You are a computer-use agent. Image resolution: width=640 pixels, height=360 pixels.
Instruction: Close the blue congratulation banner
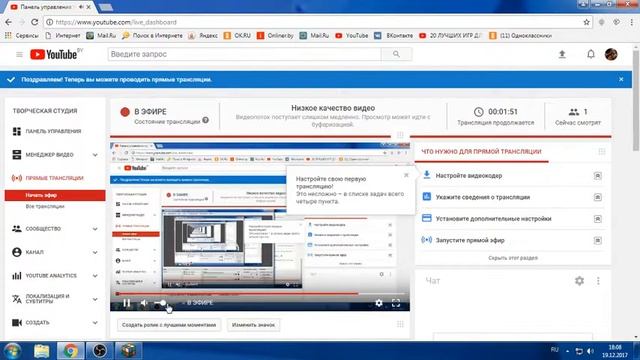click(621, 80)
